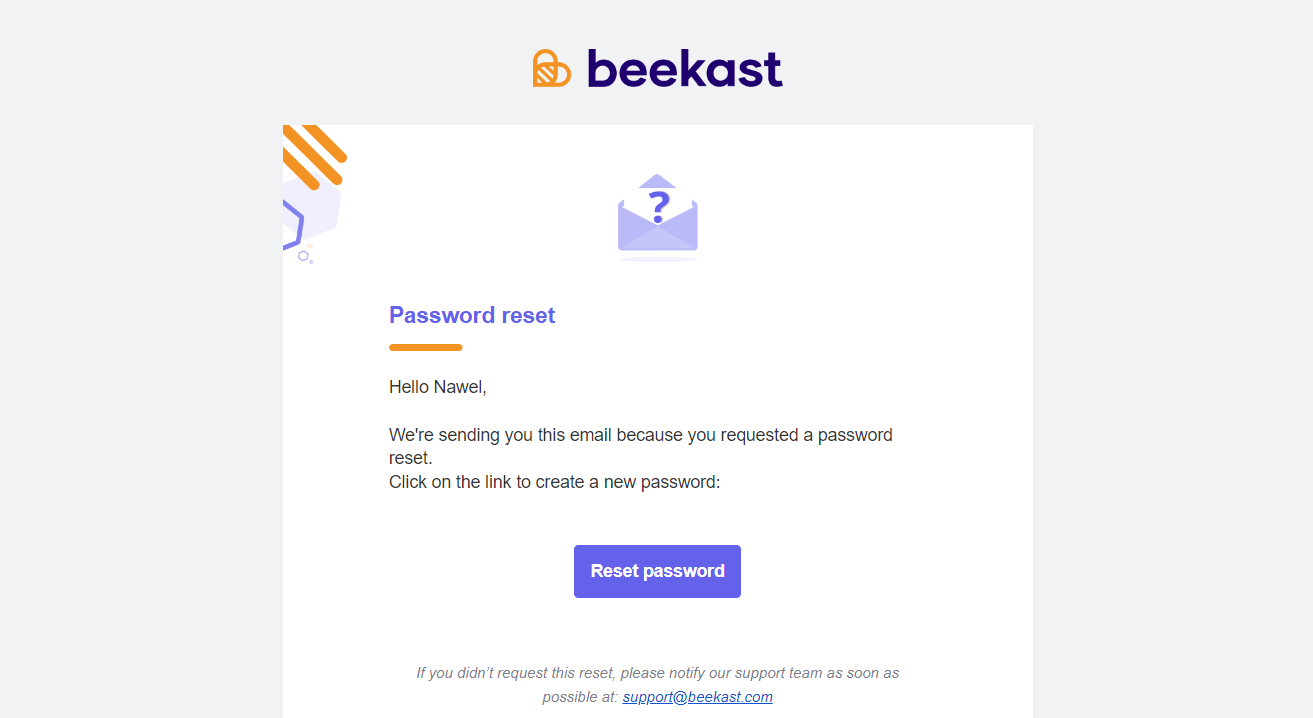Click the purple hexagon outline decoration

click(x=292, y=223)
